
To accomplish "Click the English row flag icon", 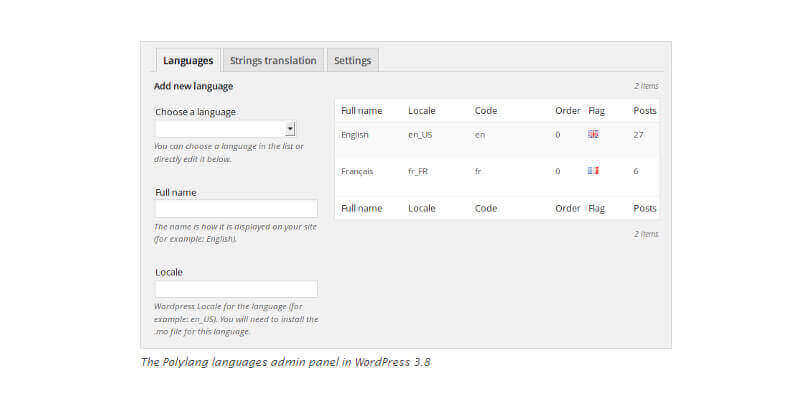I will (x=593, y=134).
